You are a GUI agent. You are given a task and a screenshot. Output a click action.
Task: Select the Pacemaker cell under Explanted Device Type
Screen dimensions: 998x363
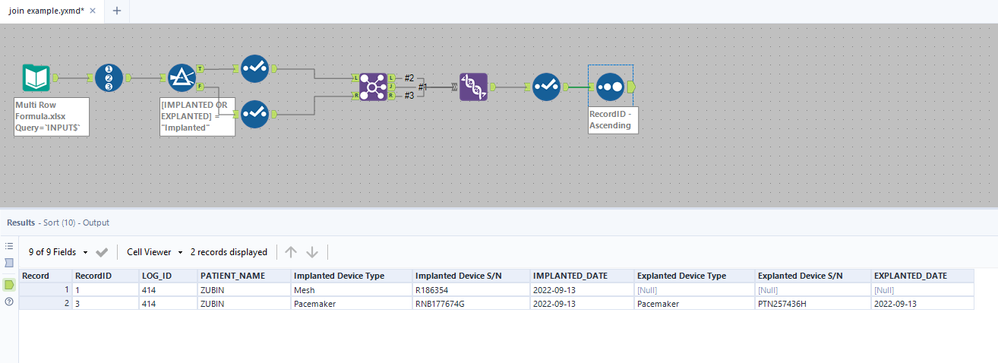pos(694,304)
